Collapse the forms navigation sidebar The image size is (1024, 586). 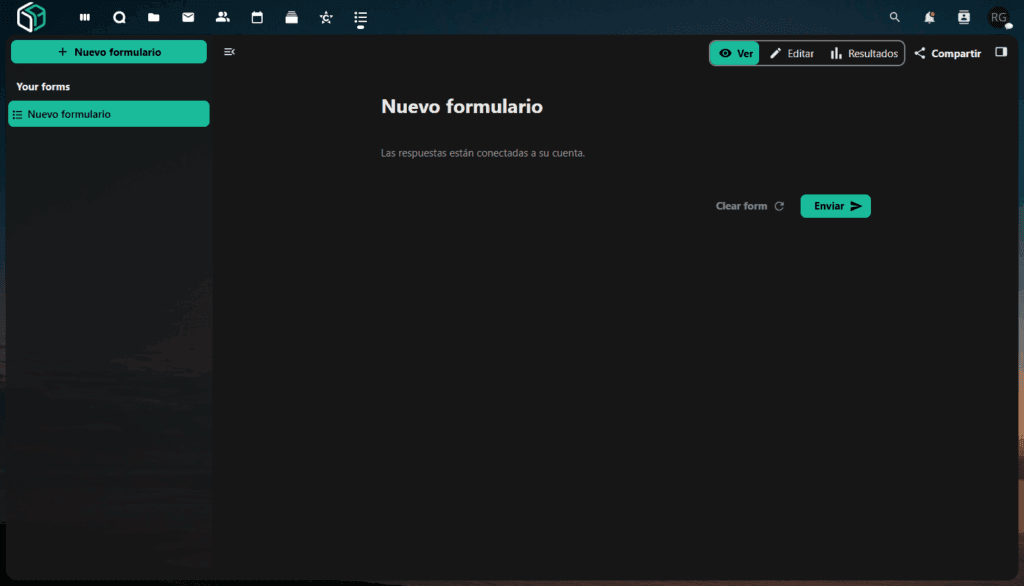tap(229, 52)
